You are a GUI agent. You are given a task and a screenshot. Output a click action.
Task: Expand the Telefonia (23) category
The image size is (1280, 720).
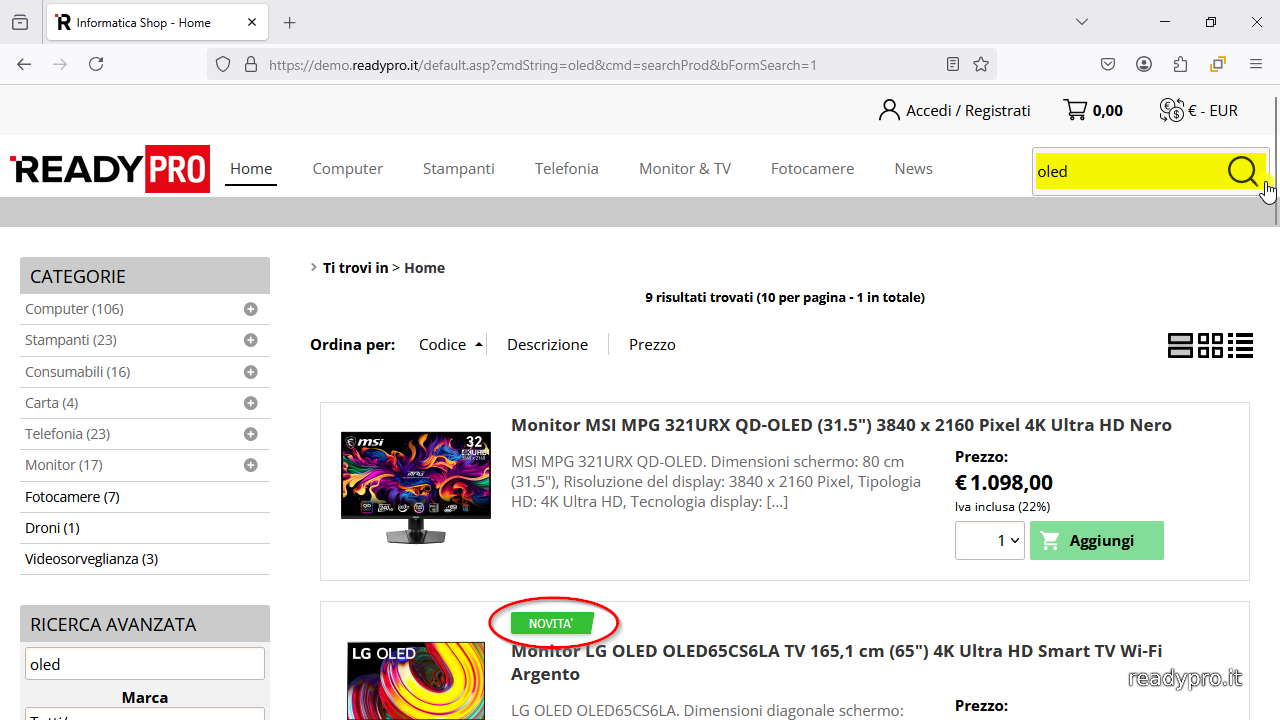[x=251, y=434]
